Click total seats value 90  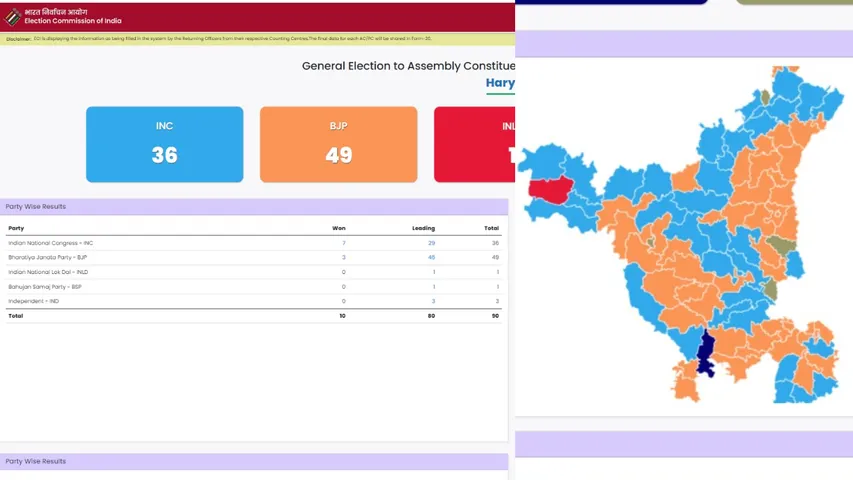(495, 316)
